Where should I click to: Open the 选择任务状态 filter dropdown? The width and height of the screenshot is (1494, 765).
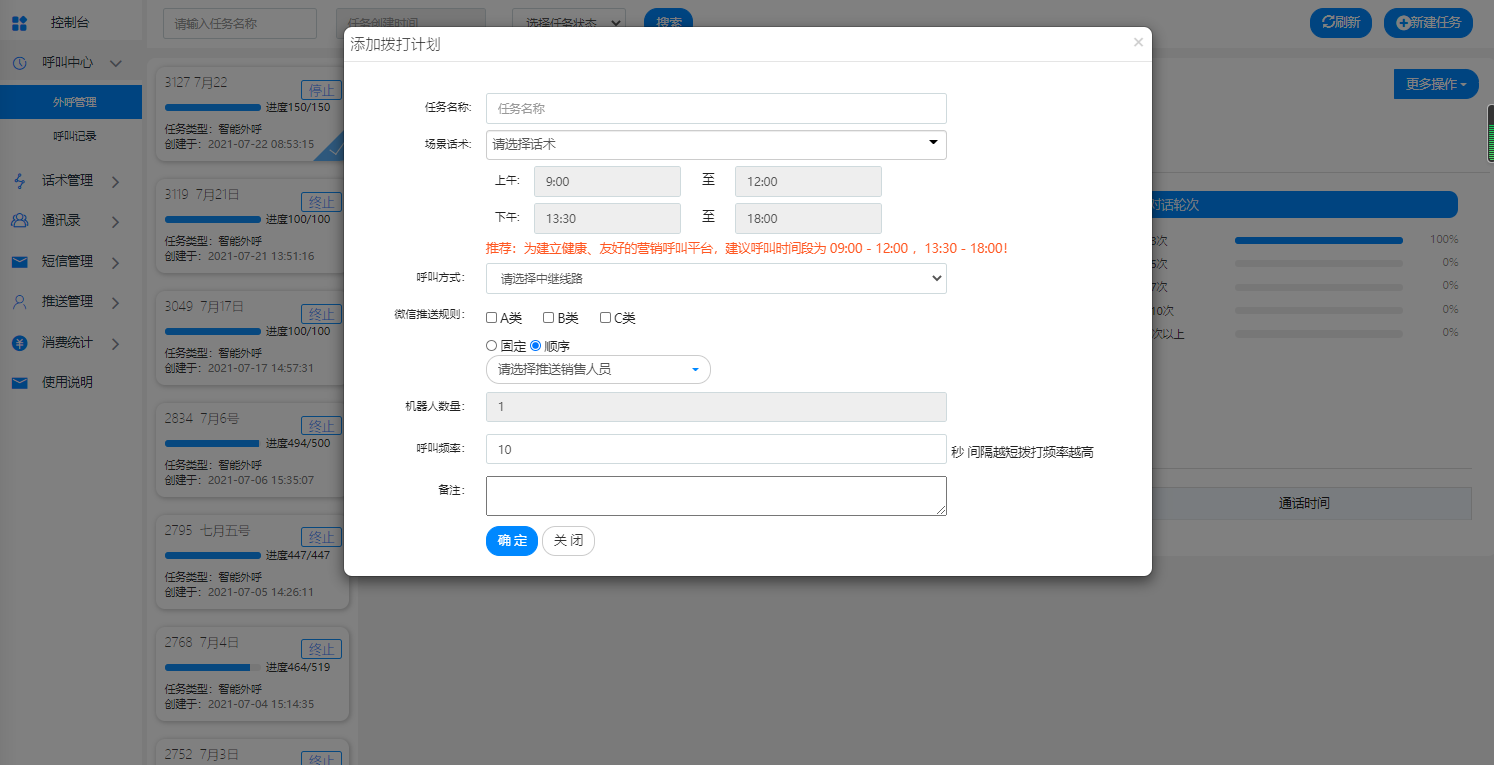click(x=569, y=22)
